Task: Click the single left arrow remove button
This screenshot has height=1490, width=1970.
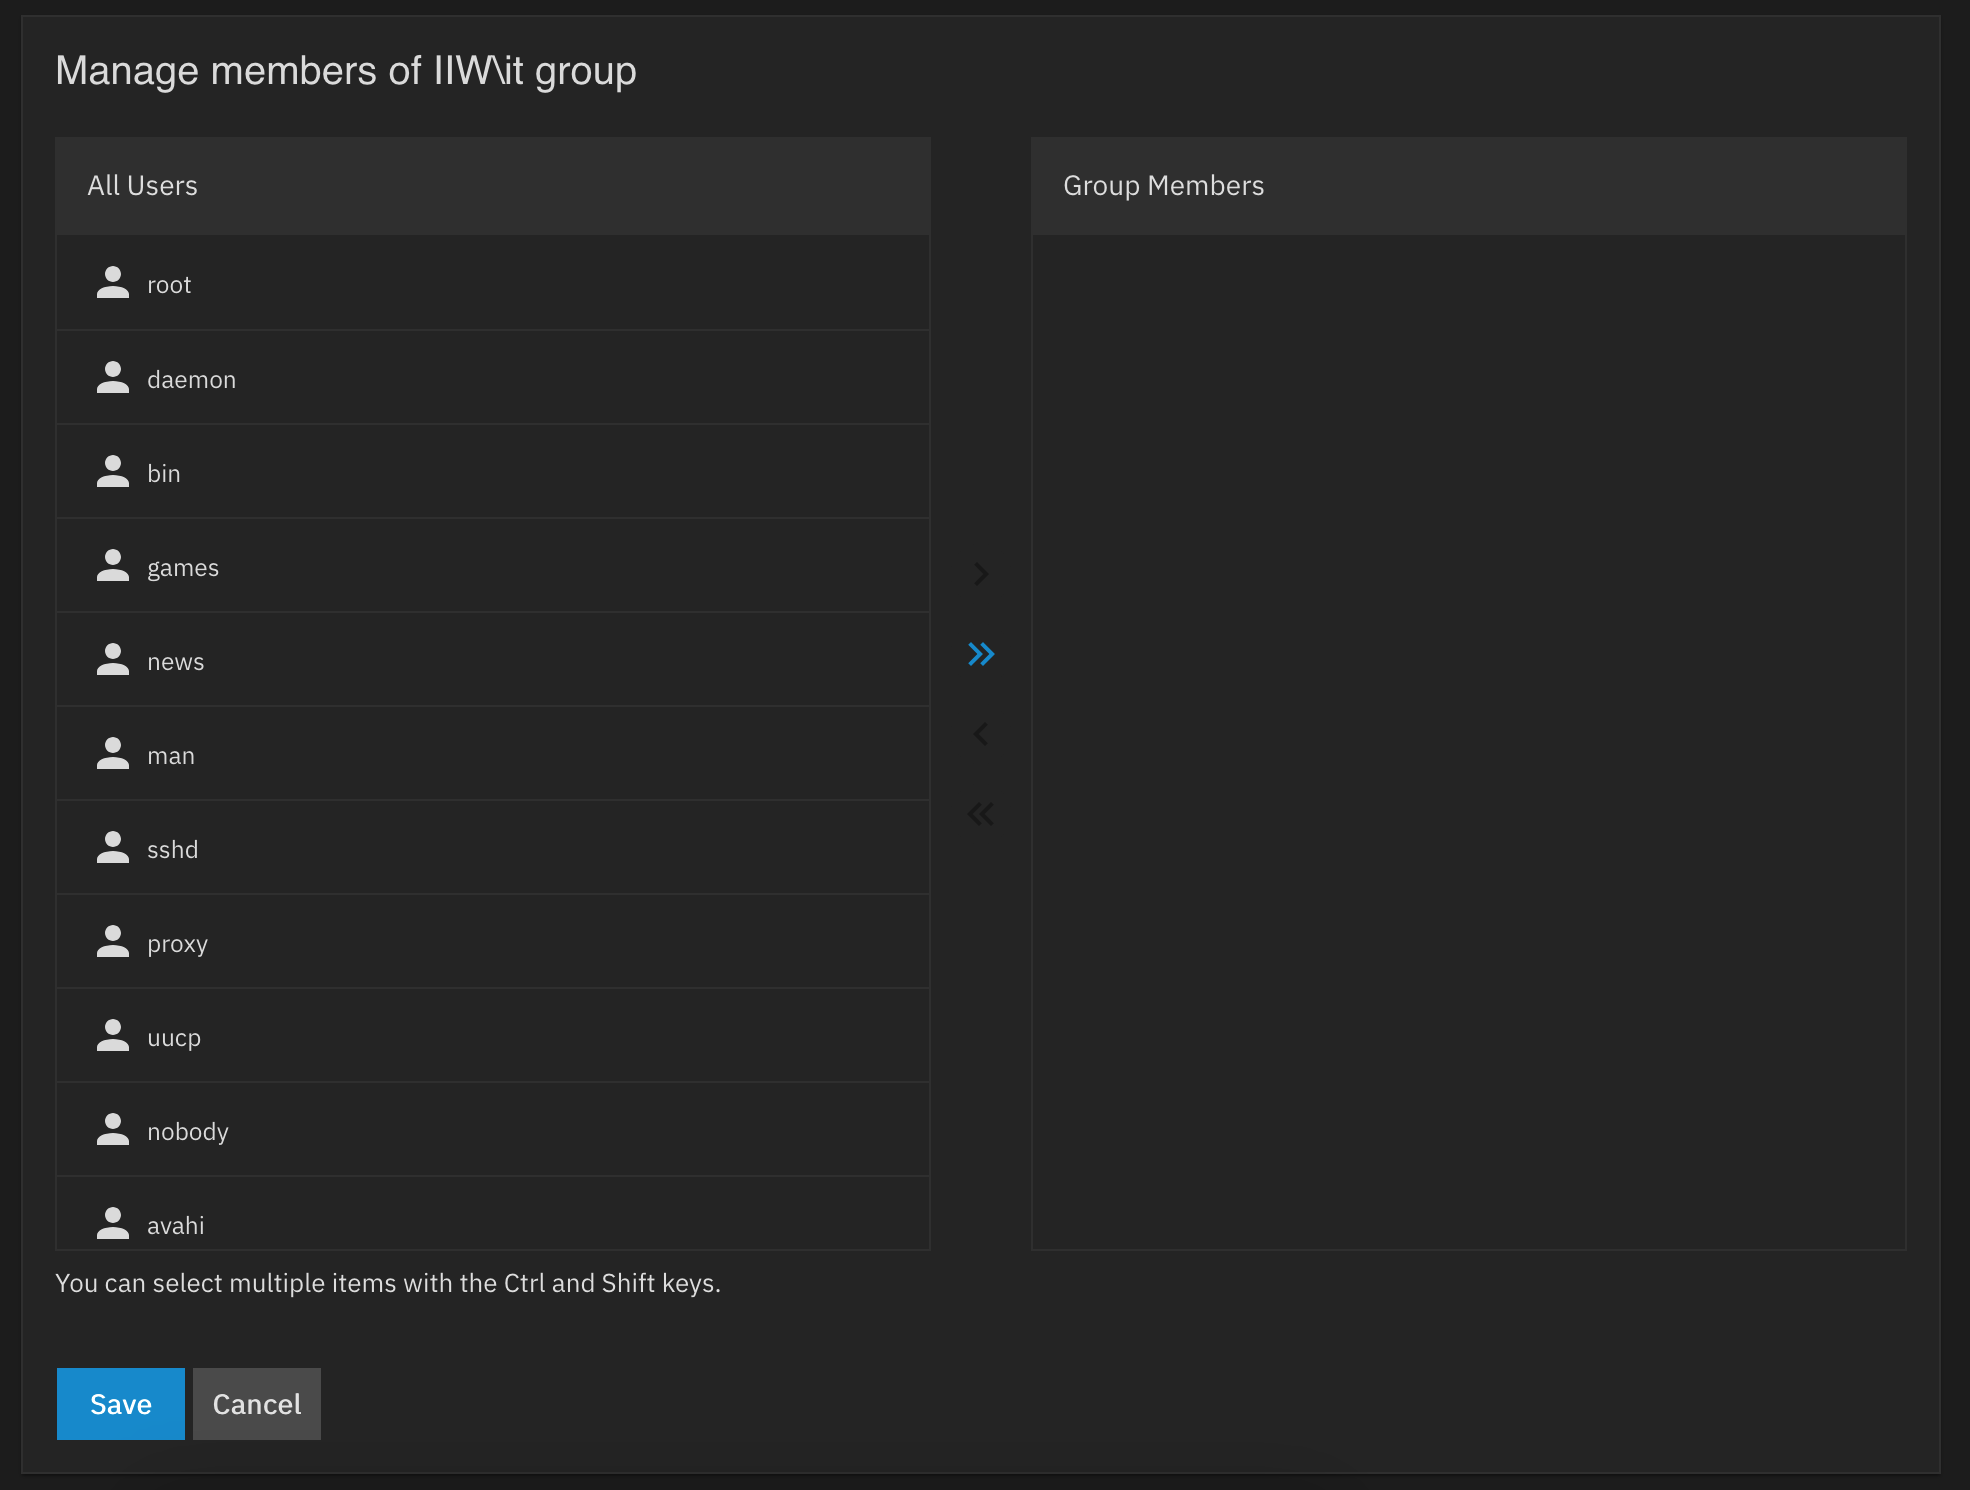Action: point(981,734)
